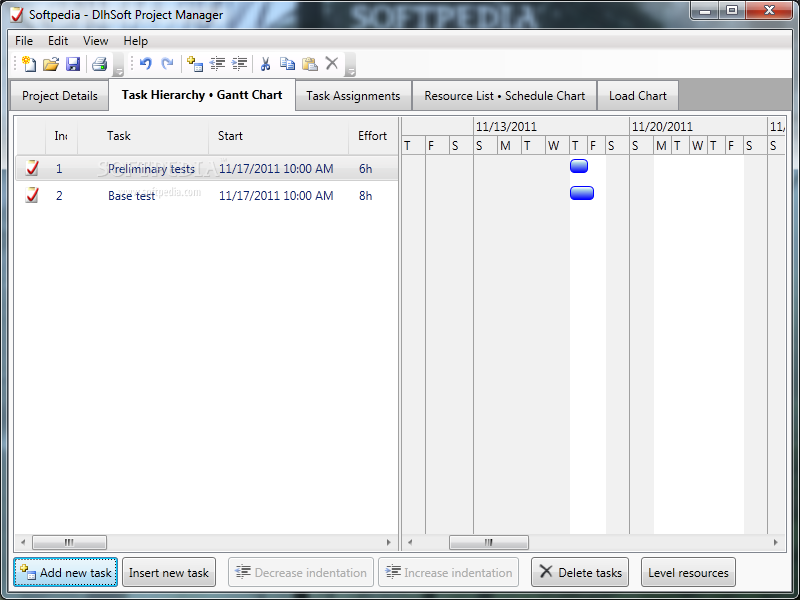The image size is (800, 600).
Task: Click the New project toolbar icon
Action: 29,64
